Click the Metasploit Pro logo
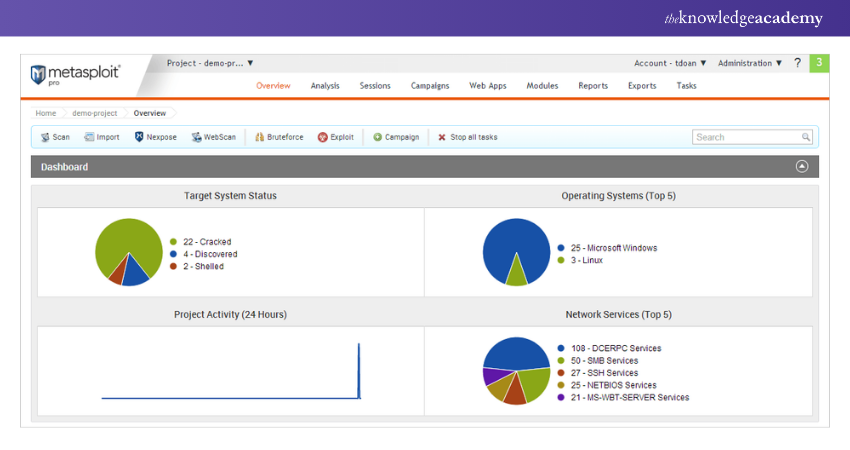This screenshot has width=850, height=450. [x=75, y=75]
